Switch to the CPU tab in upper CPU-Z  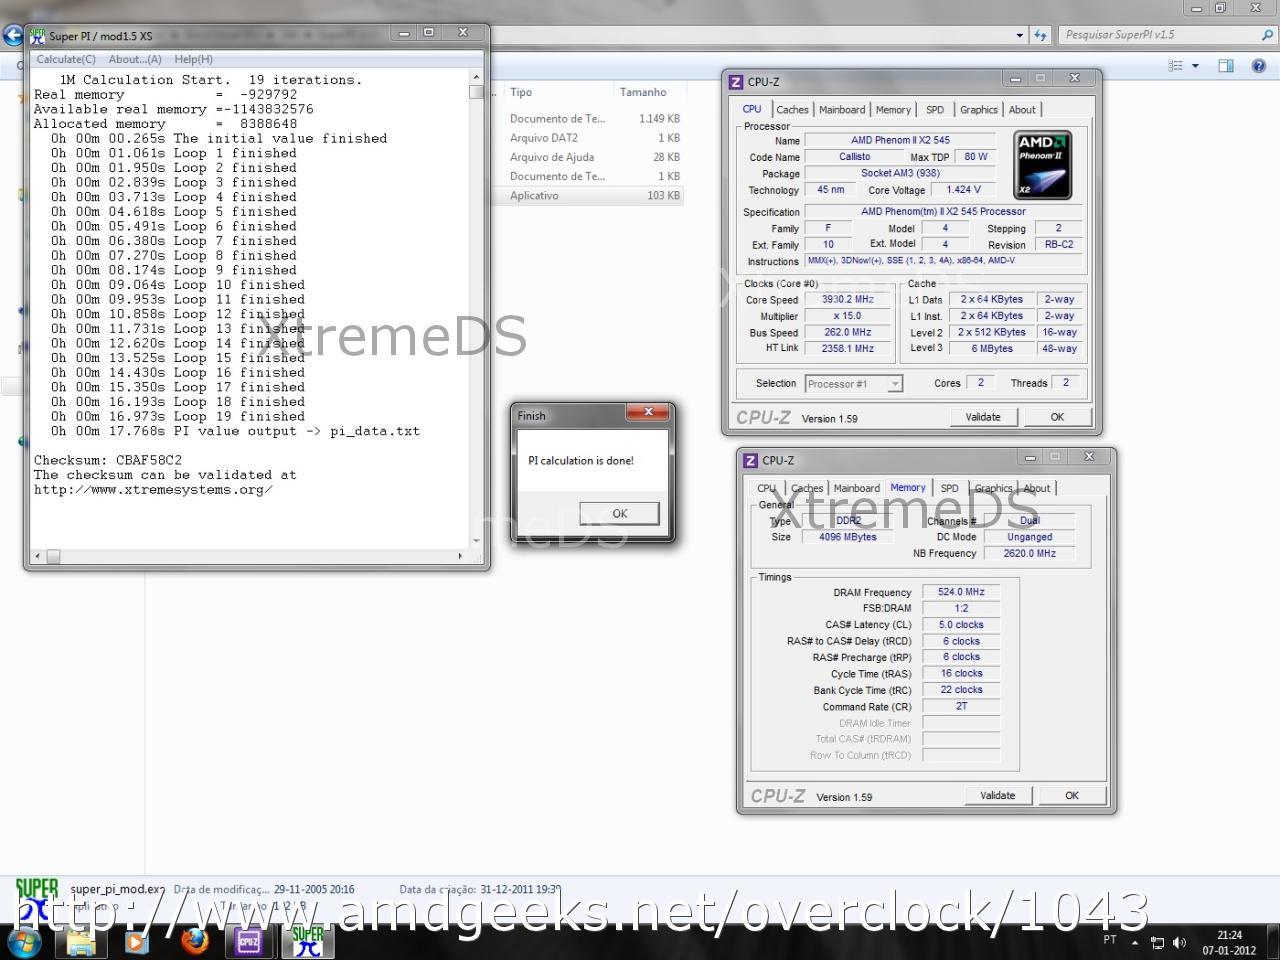pos(752,110)
